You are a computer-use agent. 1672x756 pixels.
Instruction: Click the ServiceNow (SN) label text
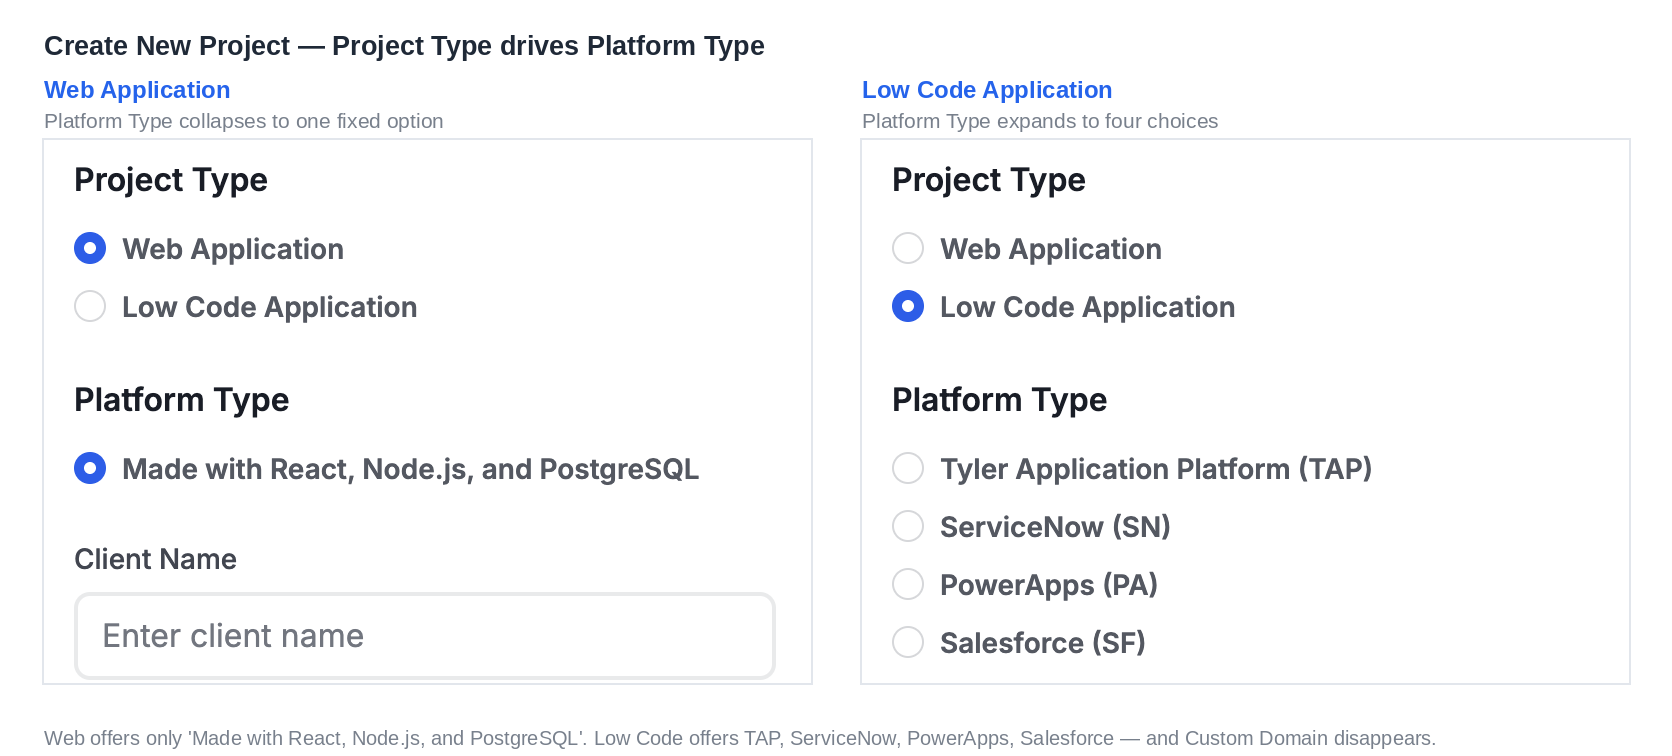pos(1055,527)
